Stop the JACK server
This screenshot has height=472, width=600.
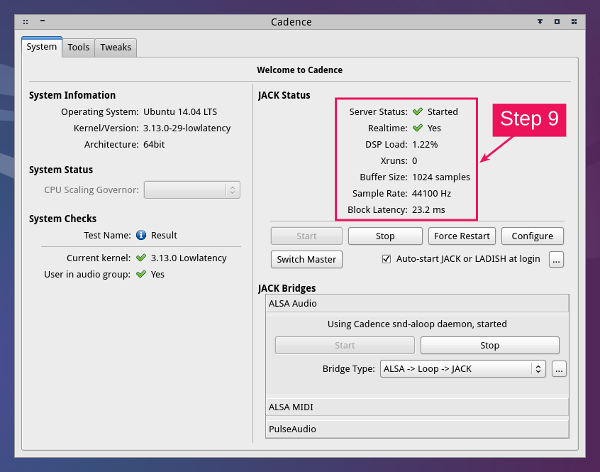click(x=385, y=236)
